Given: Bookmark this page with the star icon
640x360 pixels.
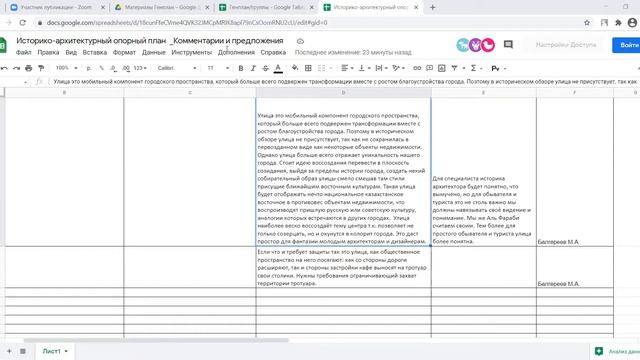Looking at the screenshot, I should tap(587, 23).
